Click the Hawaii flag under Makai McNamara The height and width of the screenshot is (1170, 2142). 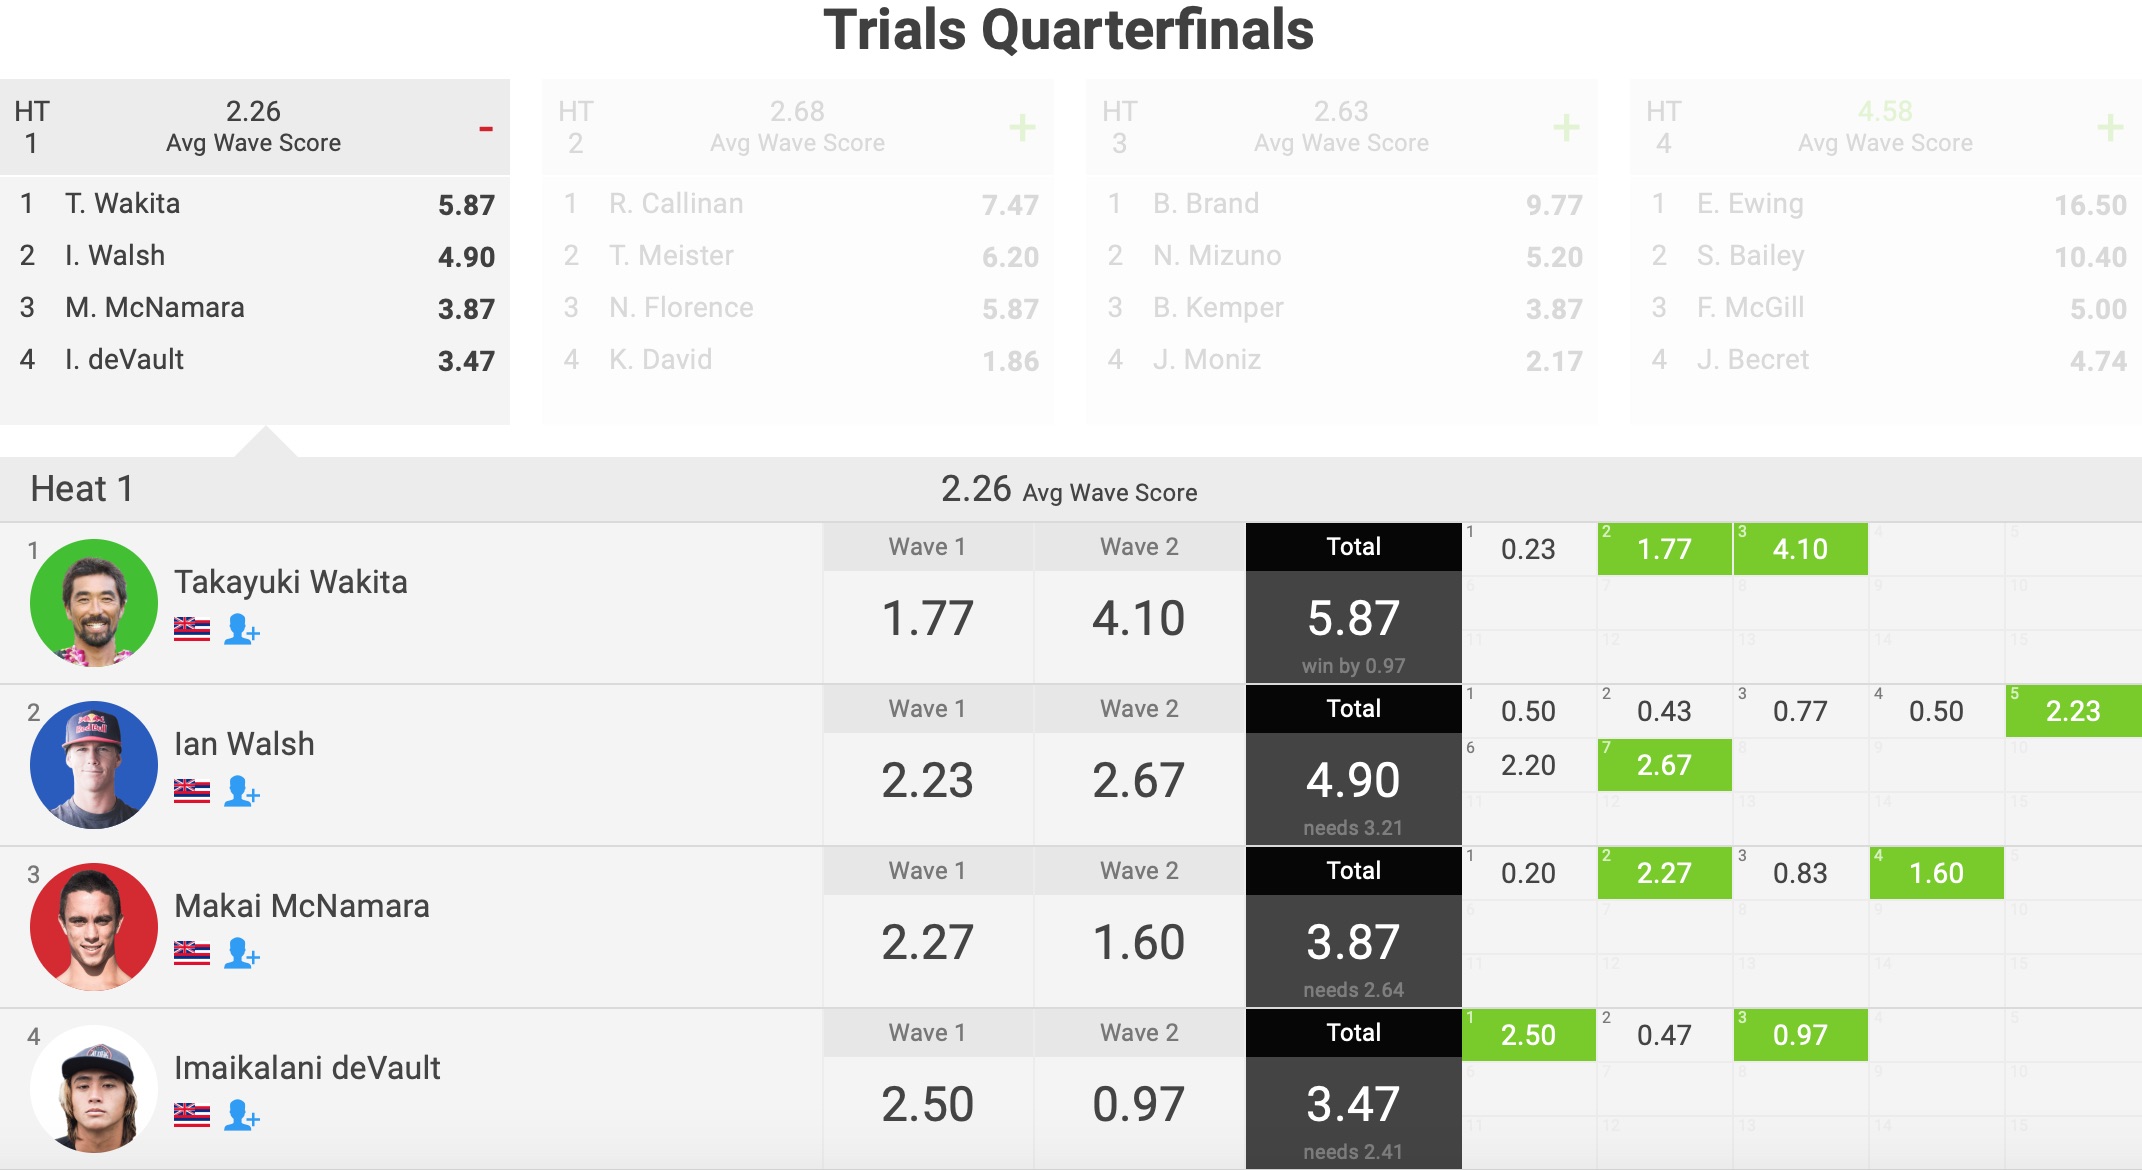192,954
